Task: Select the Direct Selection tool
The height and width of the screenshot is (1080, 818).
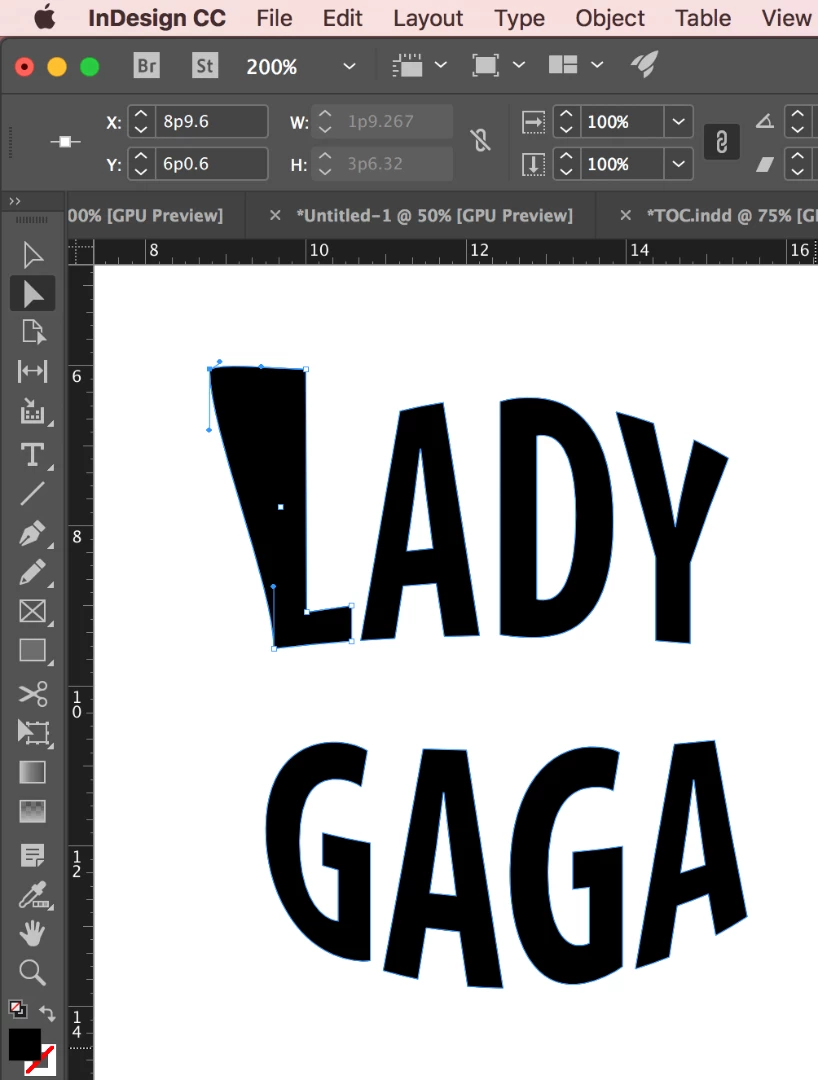Action: [32, 294]
